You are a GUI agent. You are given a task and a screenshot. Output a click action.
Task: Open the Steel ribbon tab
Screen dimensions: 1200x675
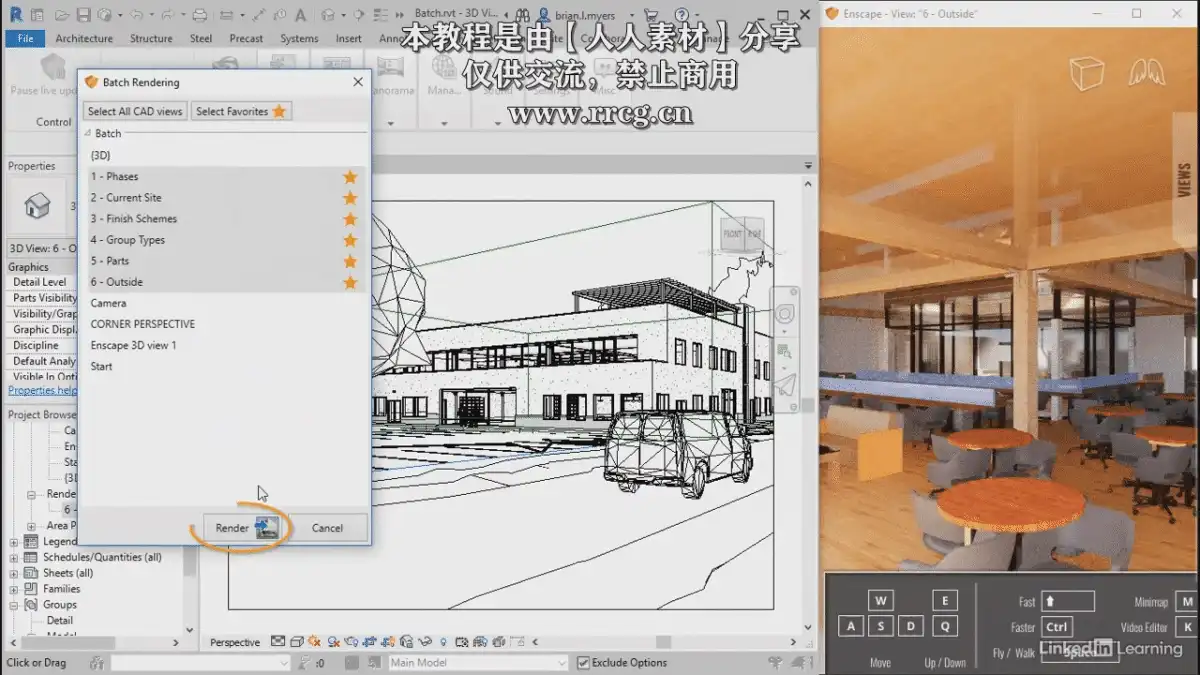pyautogui.click(x=201, y=39)
